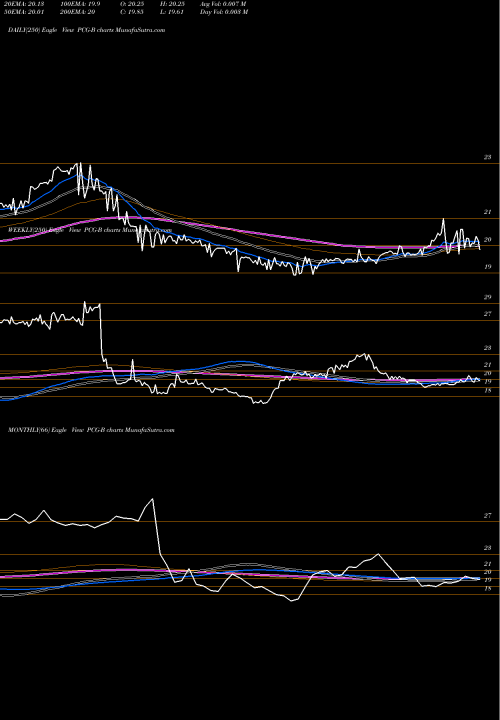Click the 27 price label on monthly chart
The height and width of the screenshot is (720, 500).
click(x=487, y=516)
